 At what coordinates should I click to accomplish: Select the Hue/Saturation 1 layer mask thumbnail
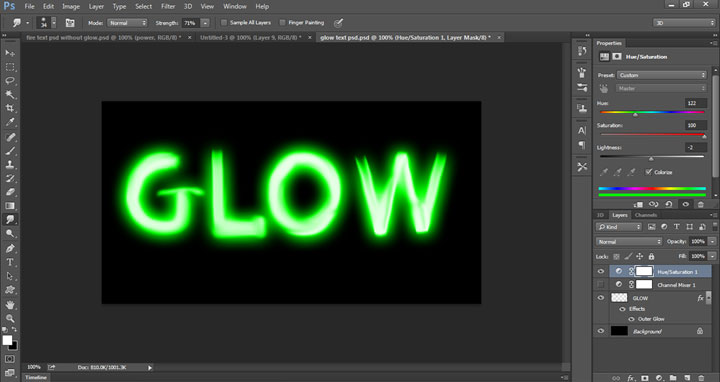(644, 271)
